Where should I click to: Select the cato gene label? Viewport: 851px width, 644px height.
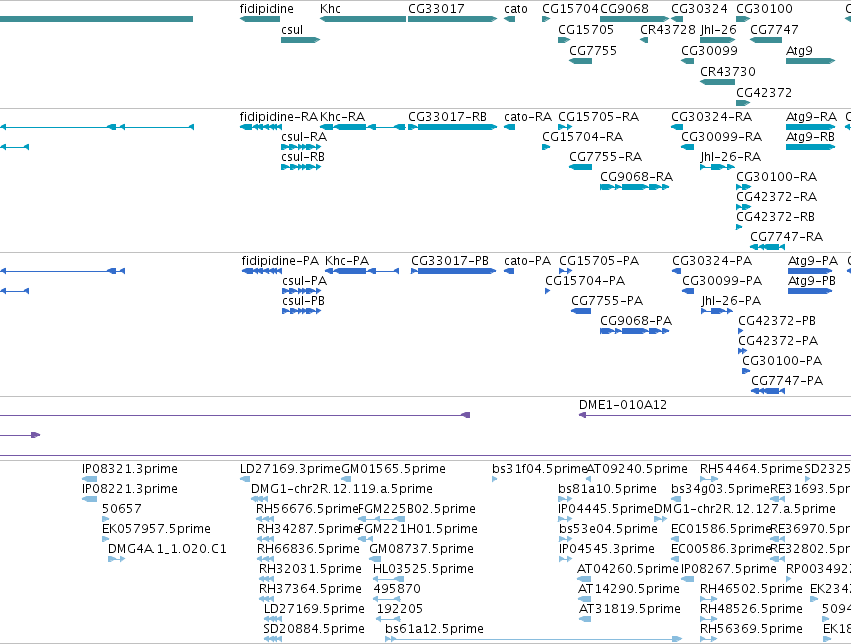pos(516,9)
